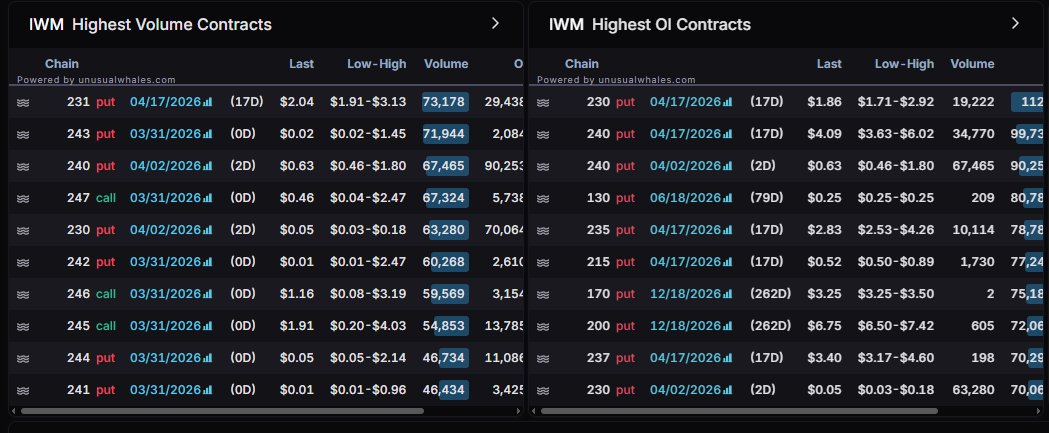Open chart icon beside 237 put 04/17/2026 date
1049x433 pixels.
727,359
